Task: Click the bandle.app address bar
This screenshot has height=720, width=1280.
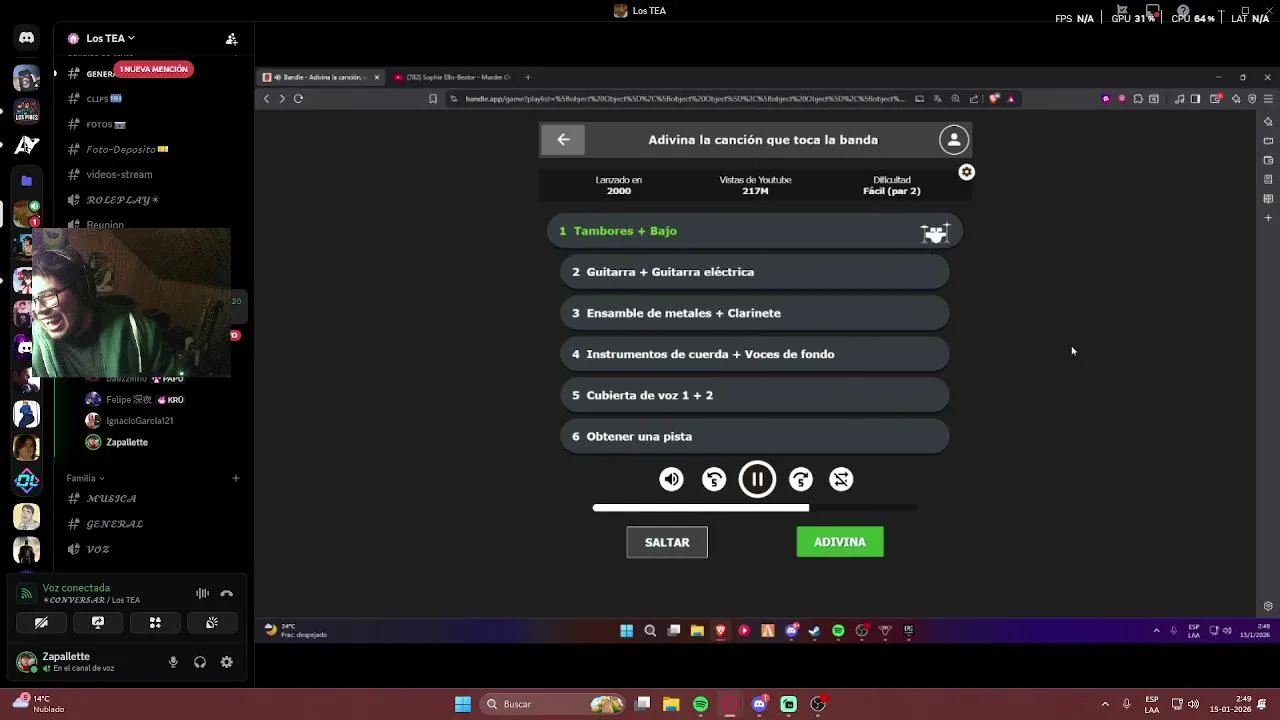Action: 684,99
